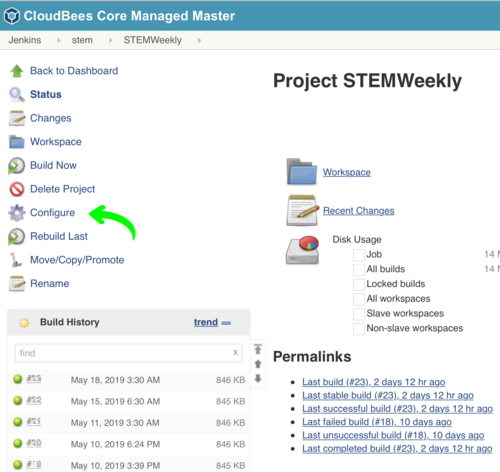Click the Move/Copy/Promote icon
The image size is (500, 472).
pos(15,260)
